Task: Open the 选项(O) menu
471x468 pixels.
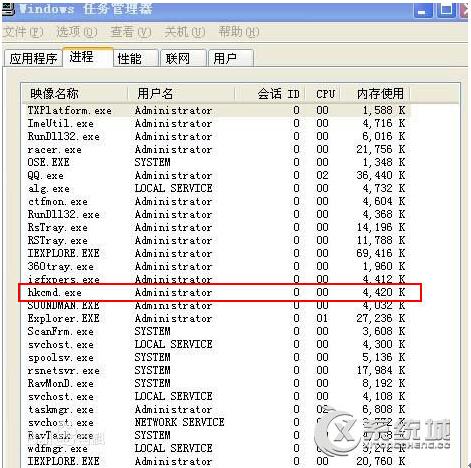Action: 77,32
